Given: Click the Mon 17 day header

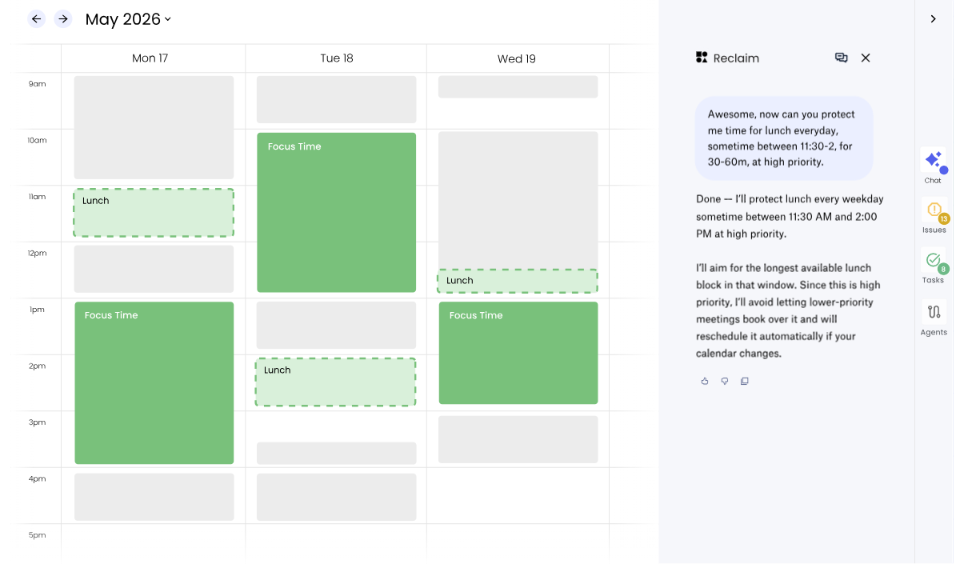Looking at the screenshot, I should pos(150,58).
